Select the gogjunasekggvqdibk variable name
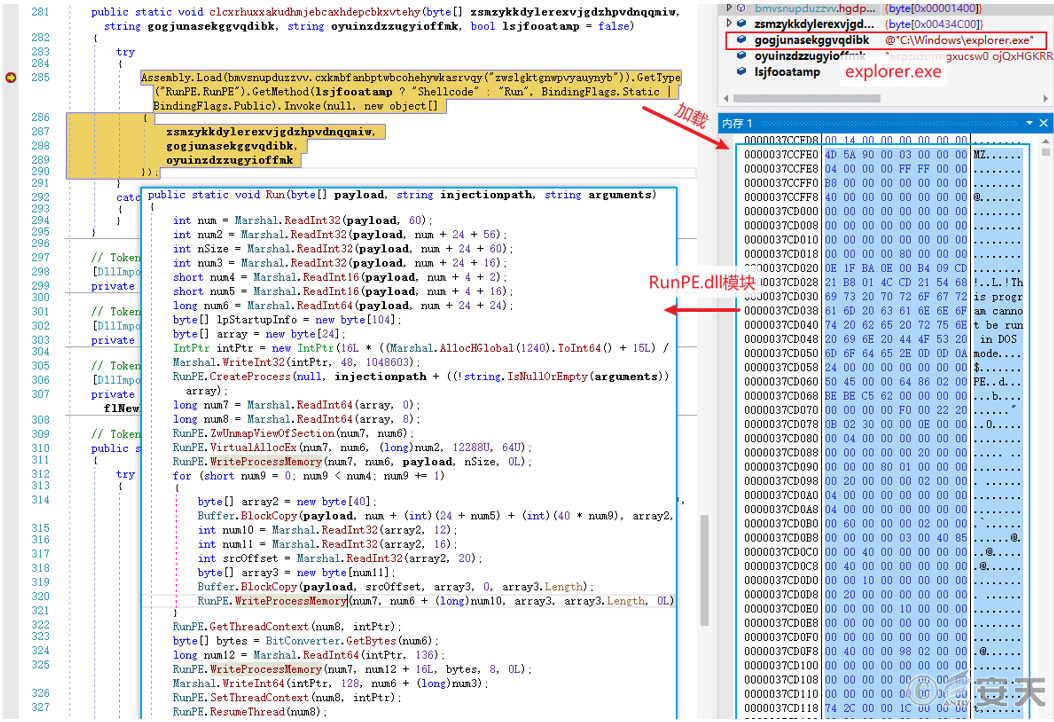This screenshot has height=722, width=1054. point(811,40)
